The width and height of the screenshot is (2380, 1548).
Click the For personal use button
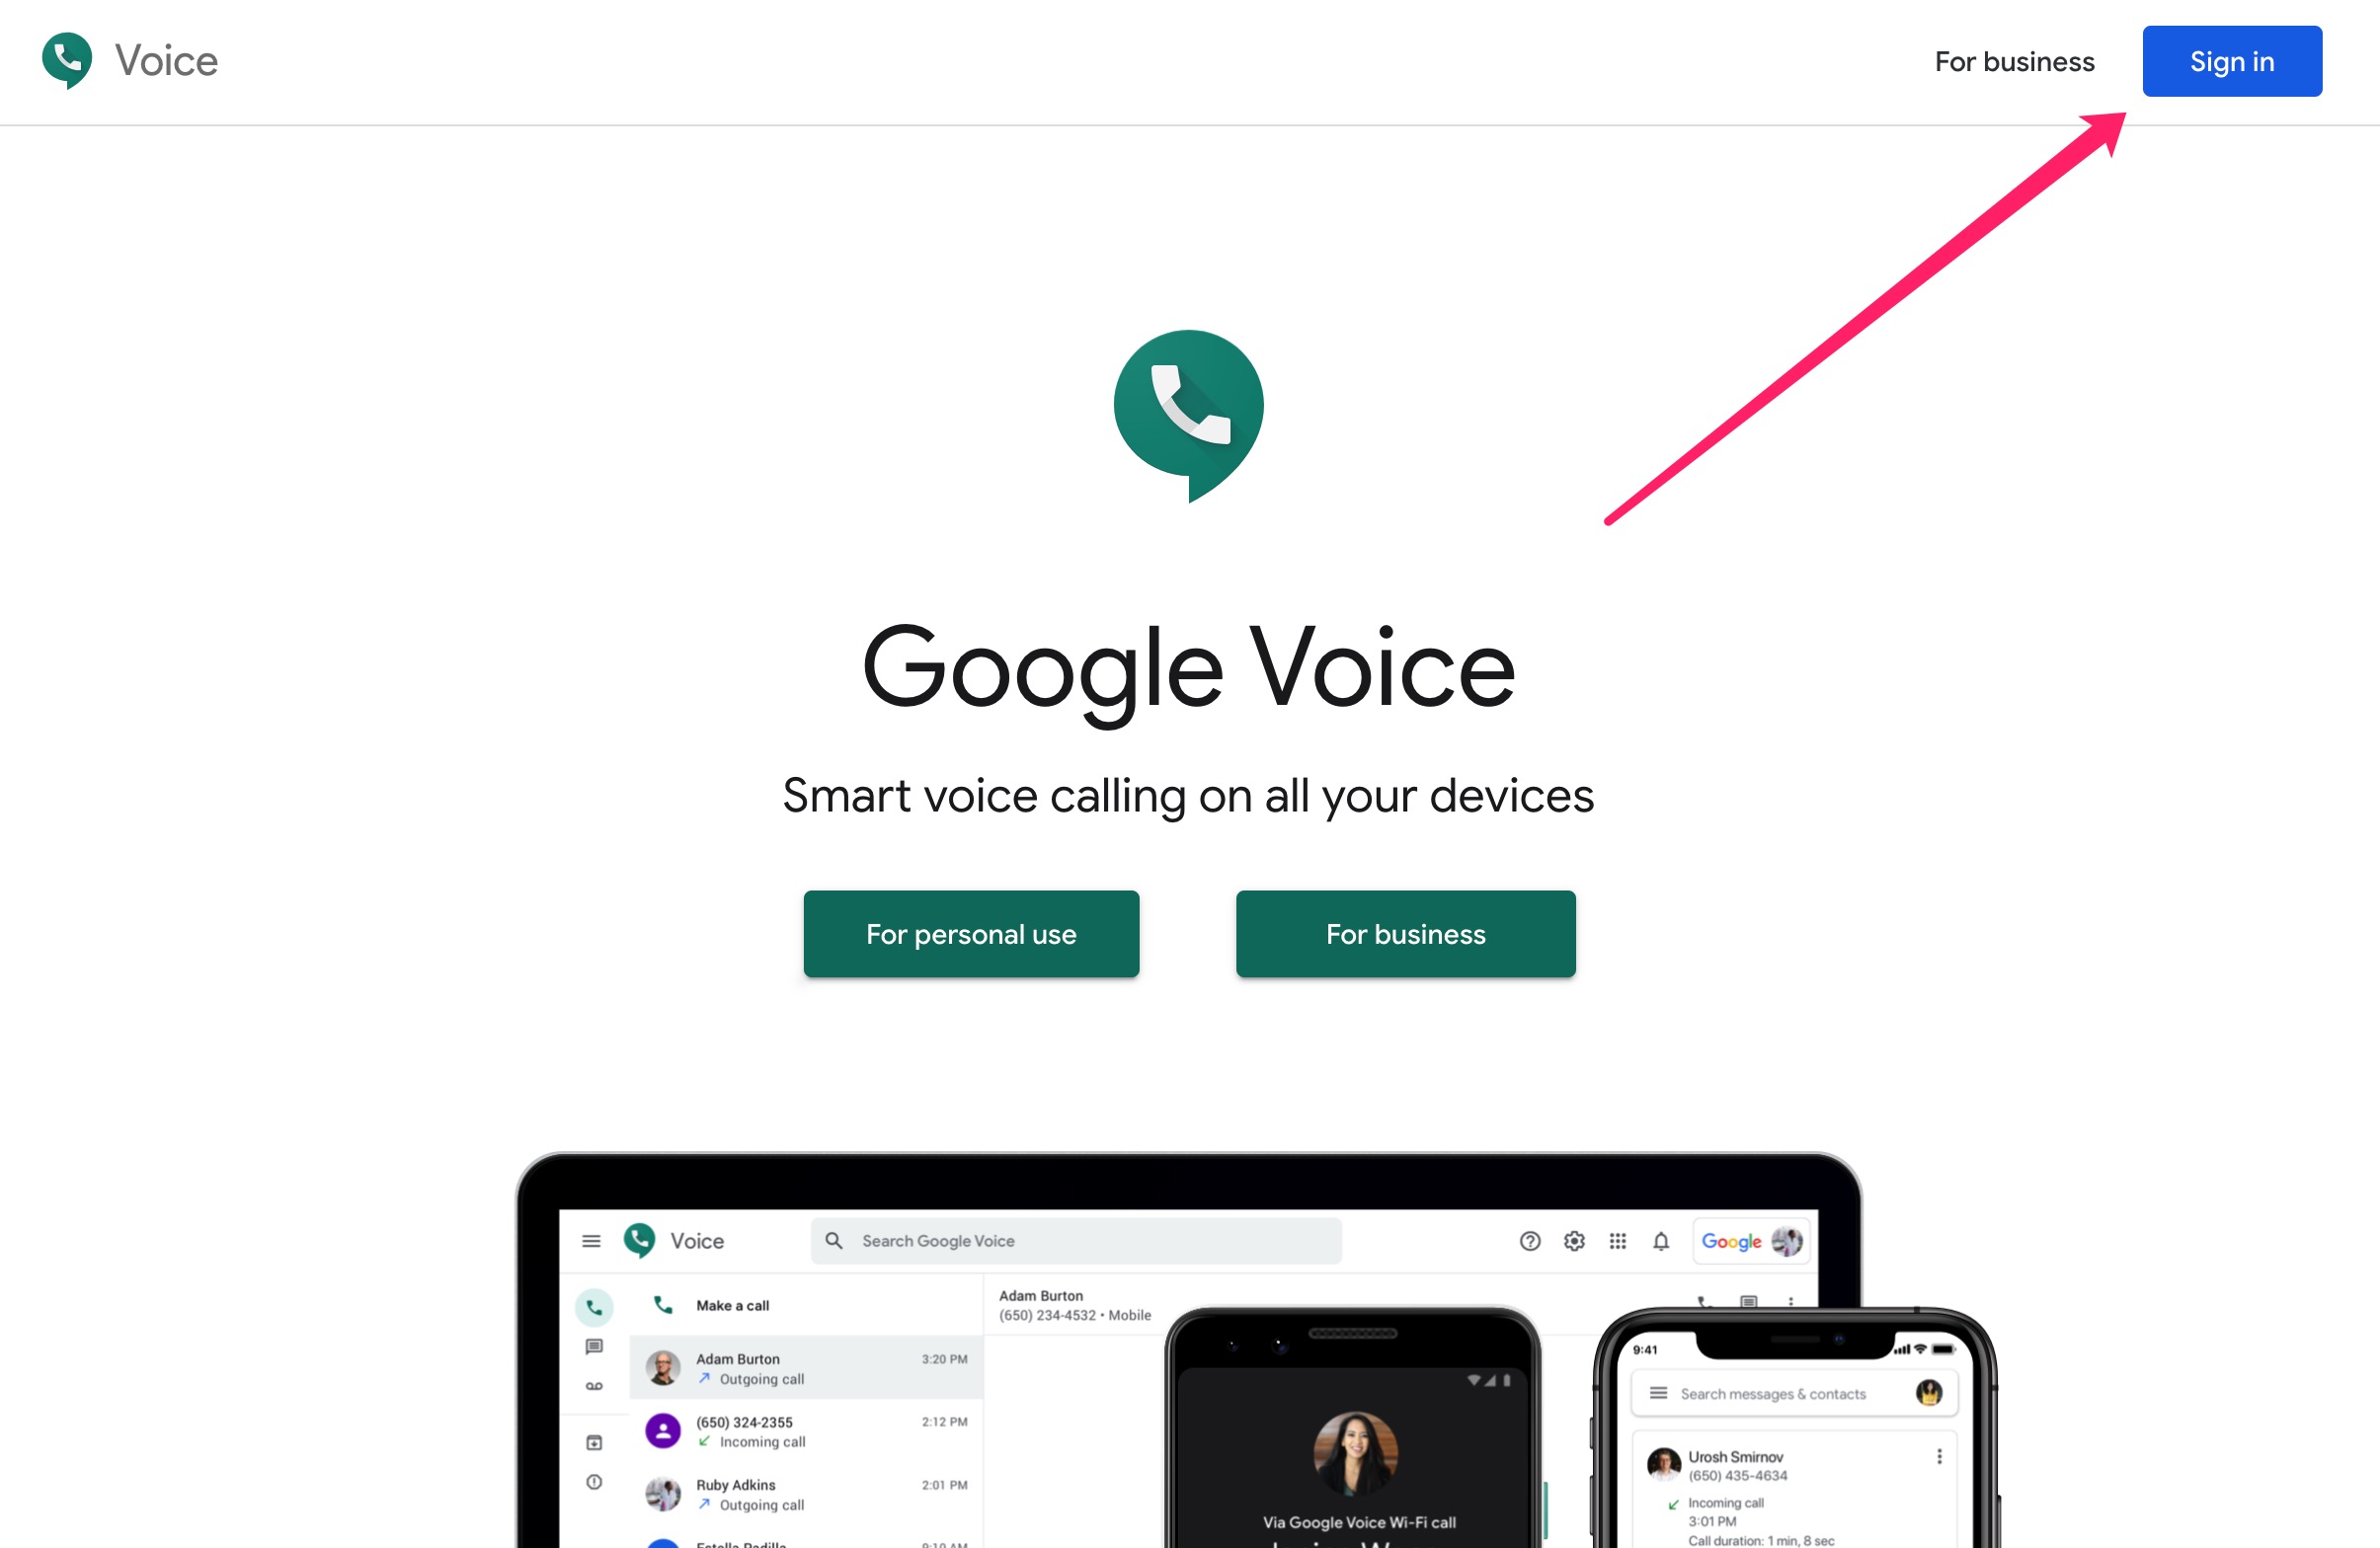(972, 934)
